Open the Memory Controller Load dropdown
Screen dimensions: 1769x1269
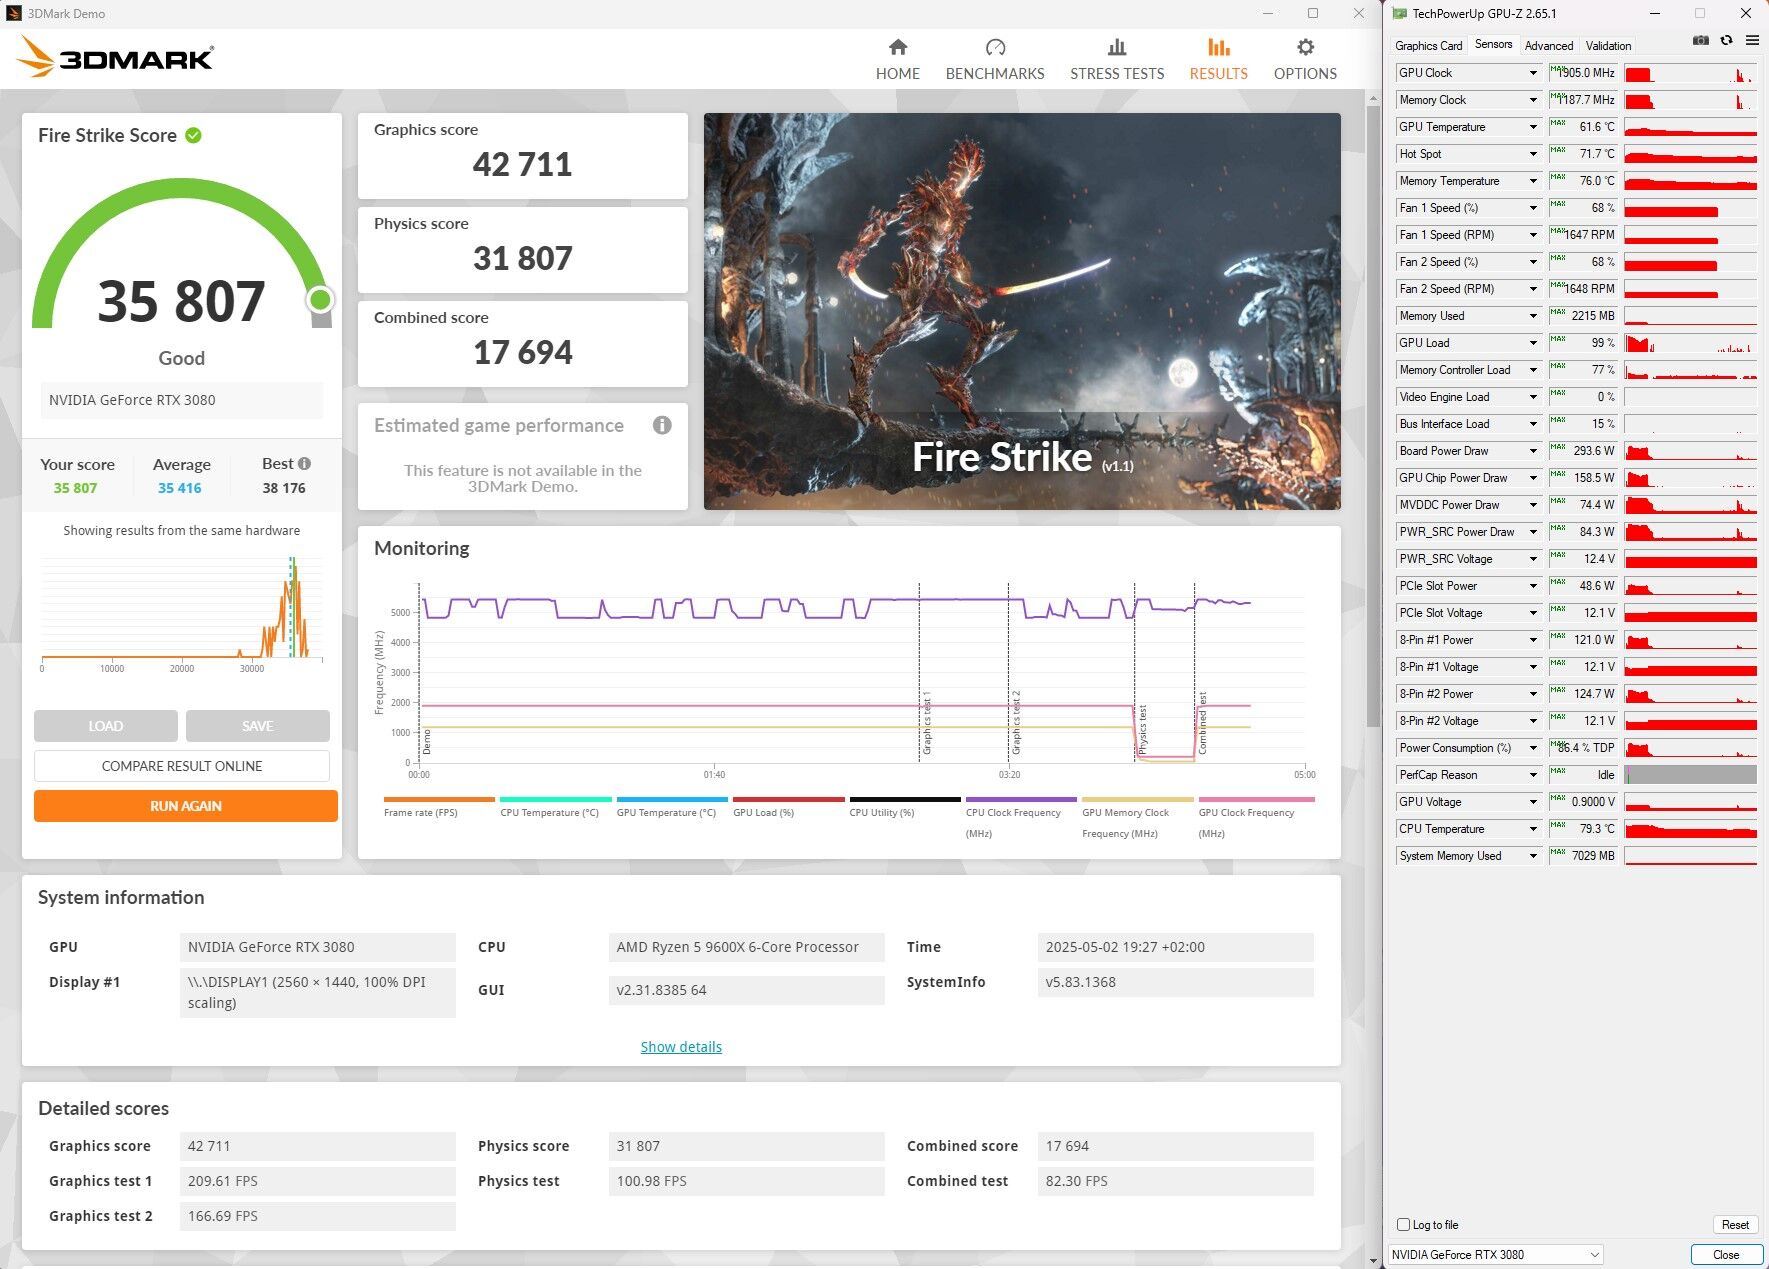pos(1533,370)
